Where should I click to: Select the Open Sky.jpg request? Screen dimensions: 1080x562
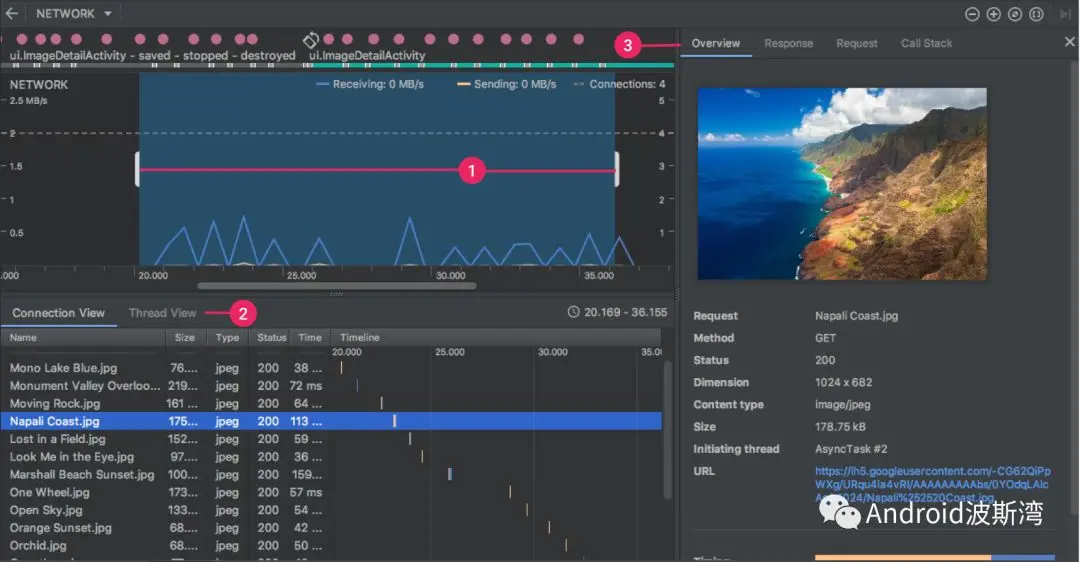331,510
